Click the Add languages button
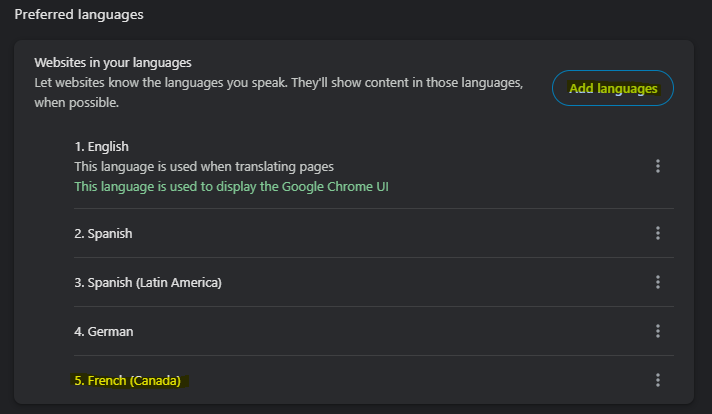The width and height of the screenshot is (712, 414). click(x=613, y=89)
